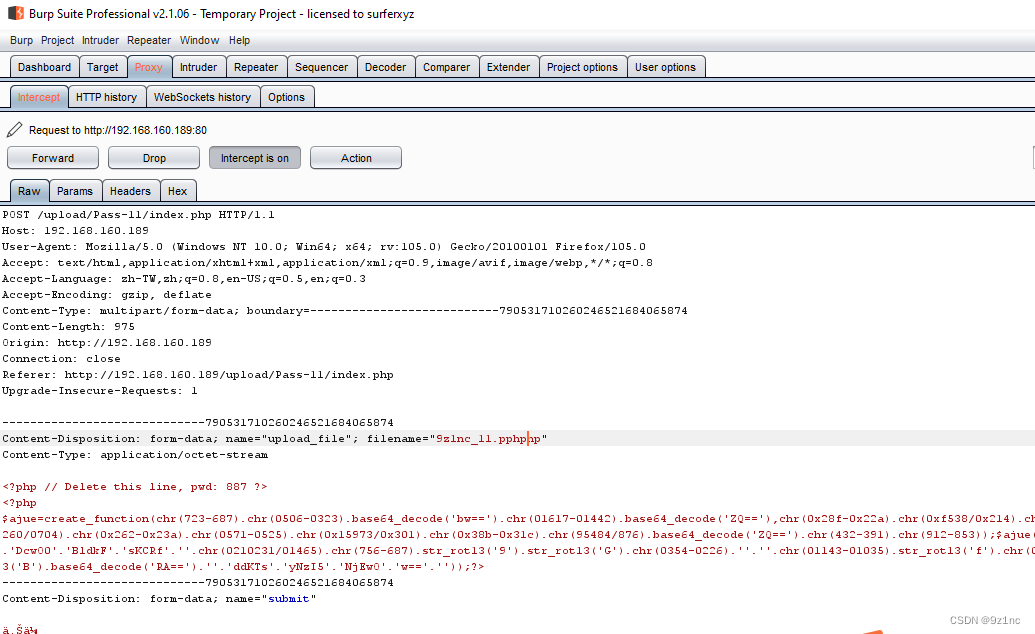Screen dimensions: 1035x634
Task: Select the Raw view tab
Action: (x=29, y=191)
